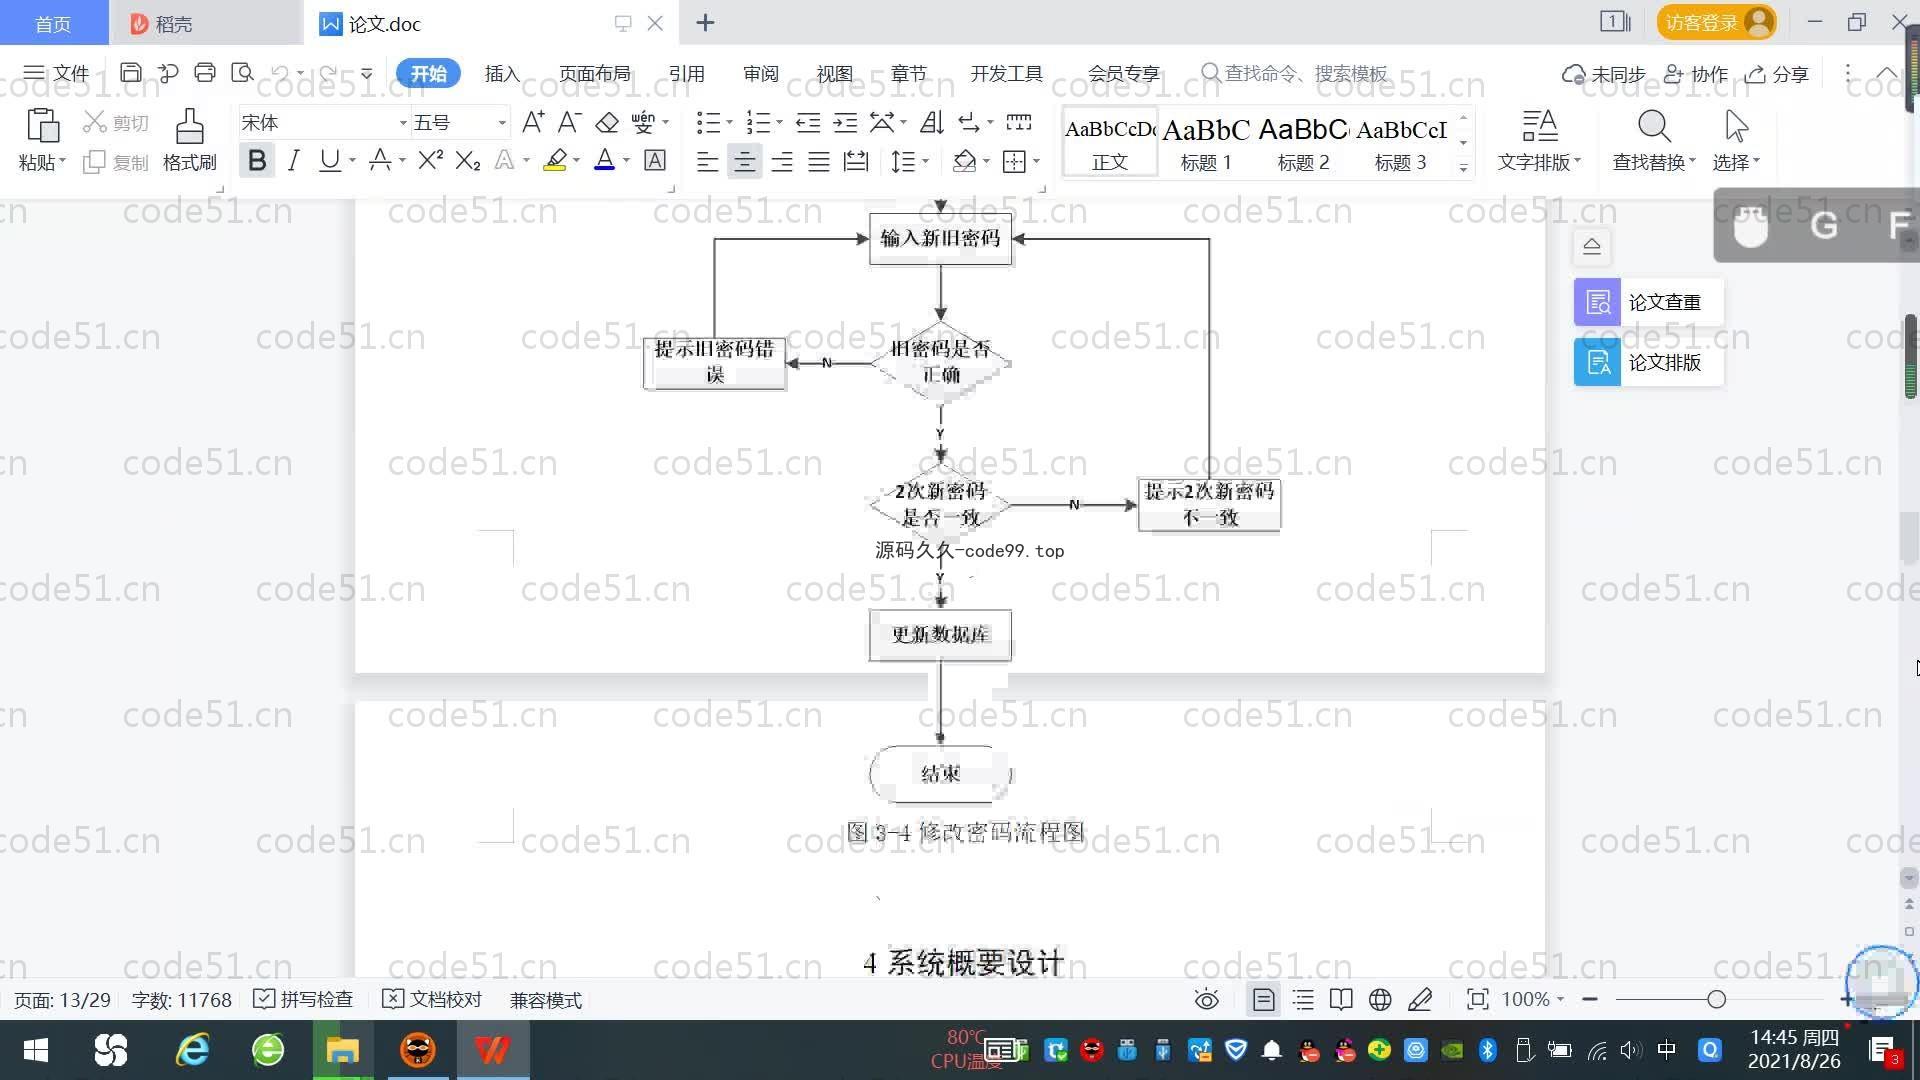The width and height of the screenshot is (1920, 1080).
Task: Click the 访客登录 login button
Action: (x=1716, y=22)
